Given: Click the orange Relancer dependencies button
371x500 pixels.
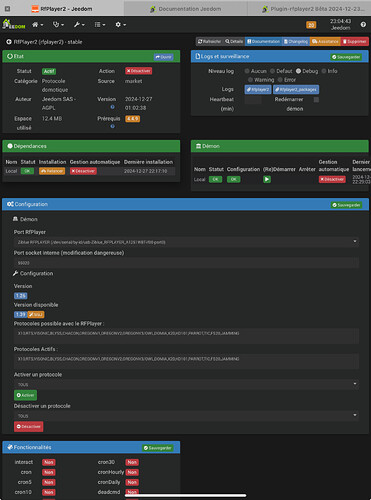Looking at the screenshot, I should click(x=52, y=171).
